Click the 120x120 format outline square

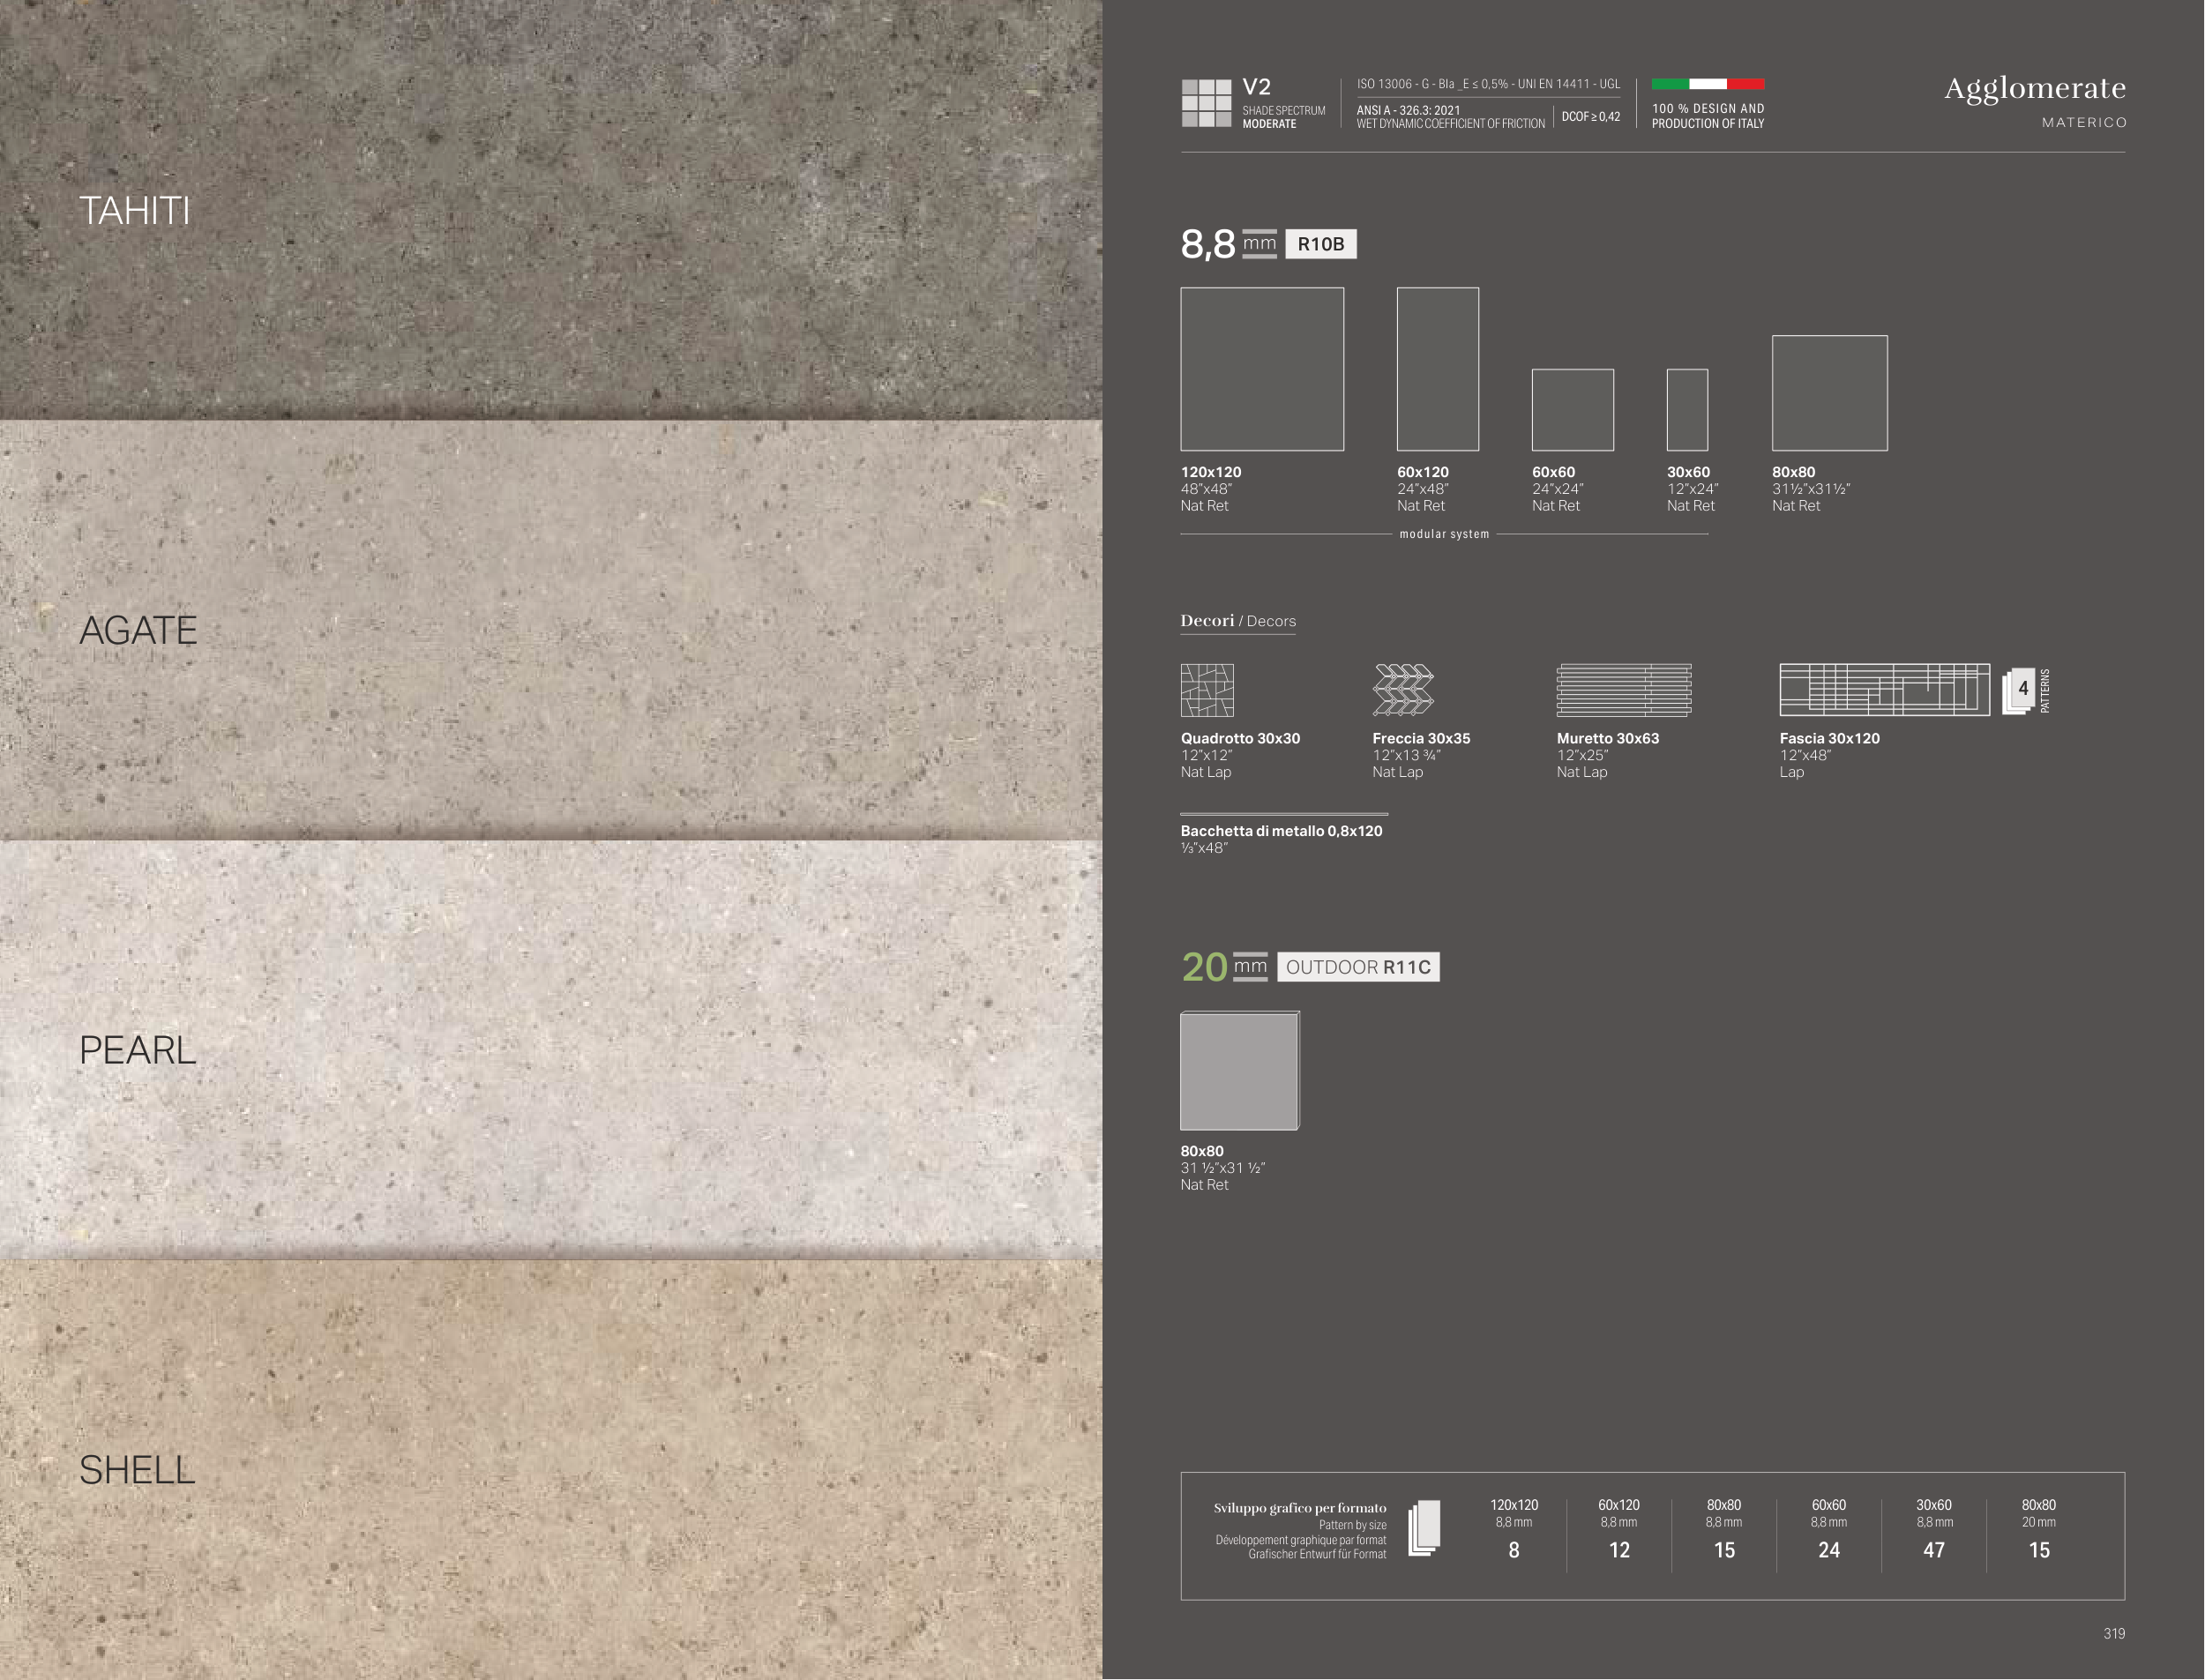click(1262, 369)
